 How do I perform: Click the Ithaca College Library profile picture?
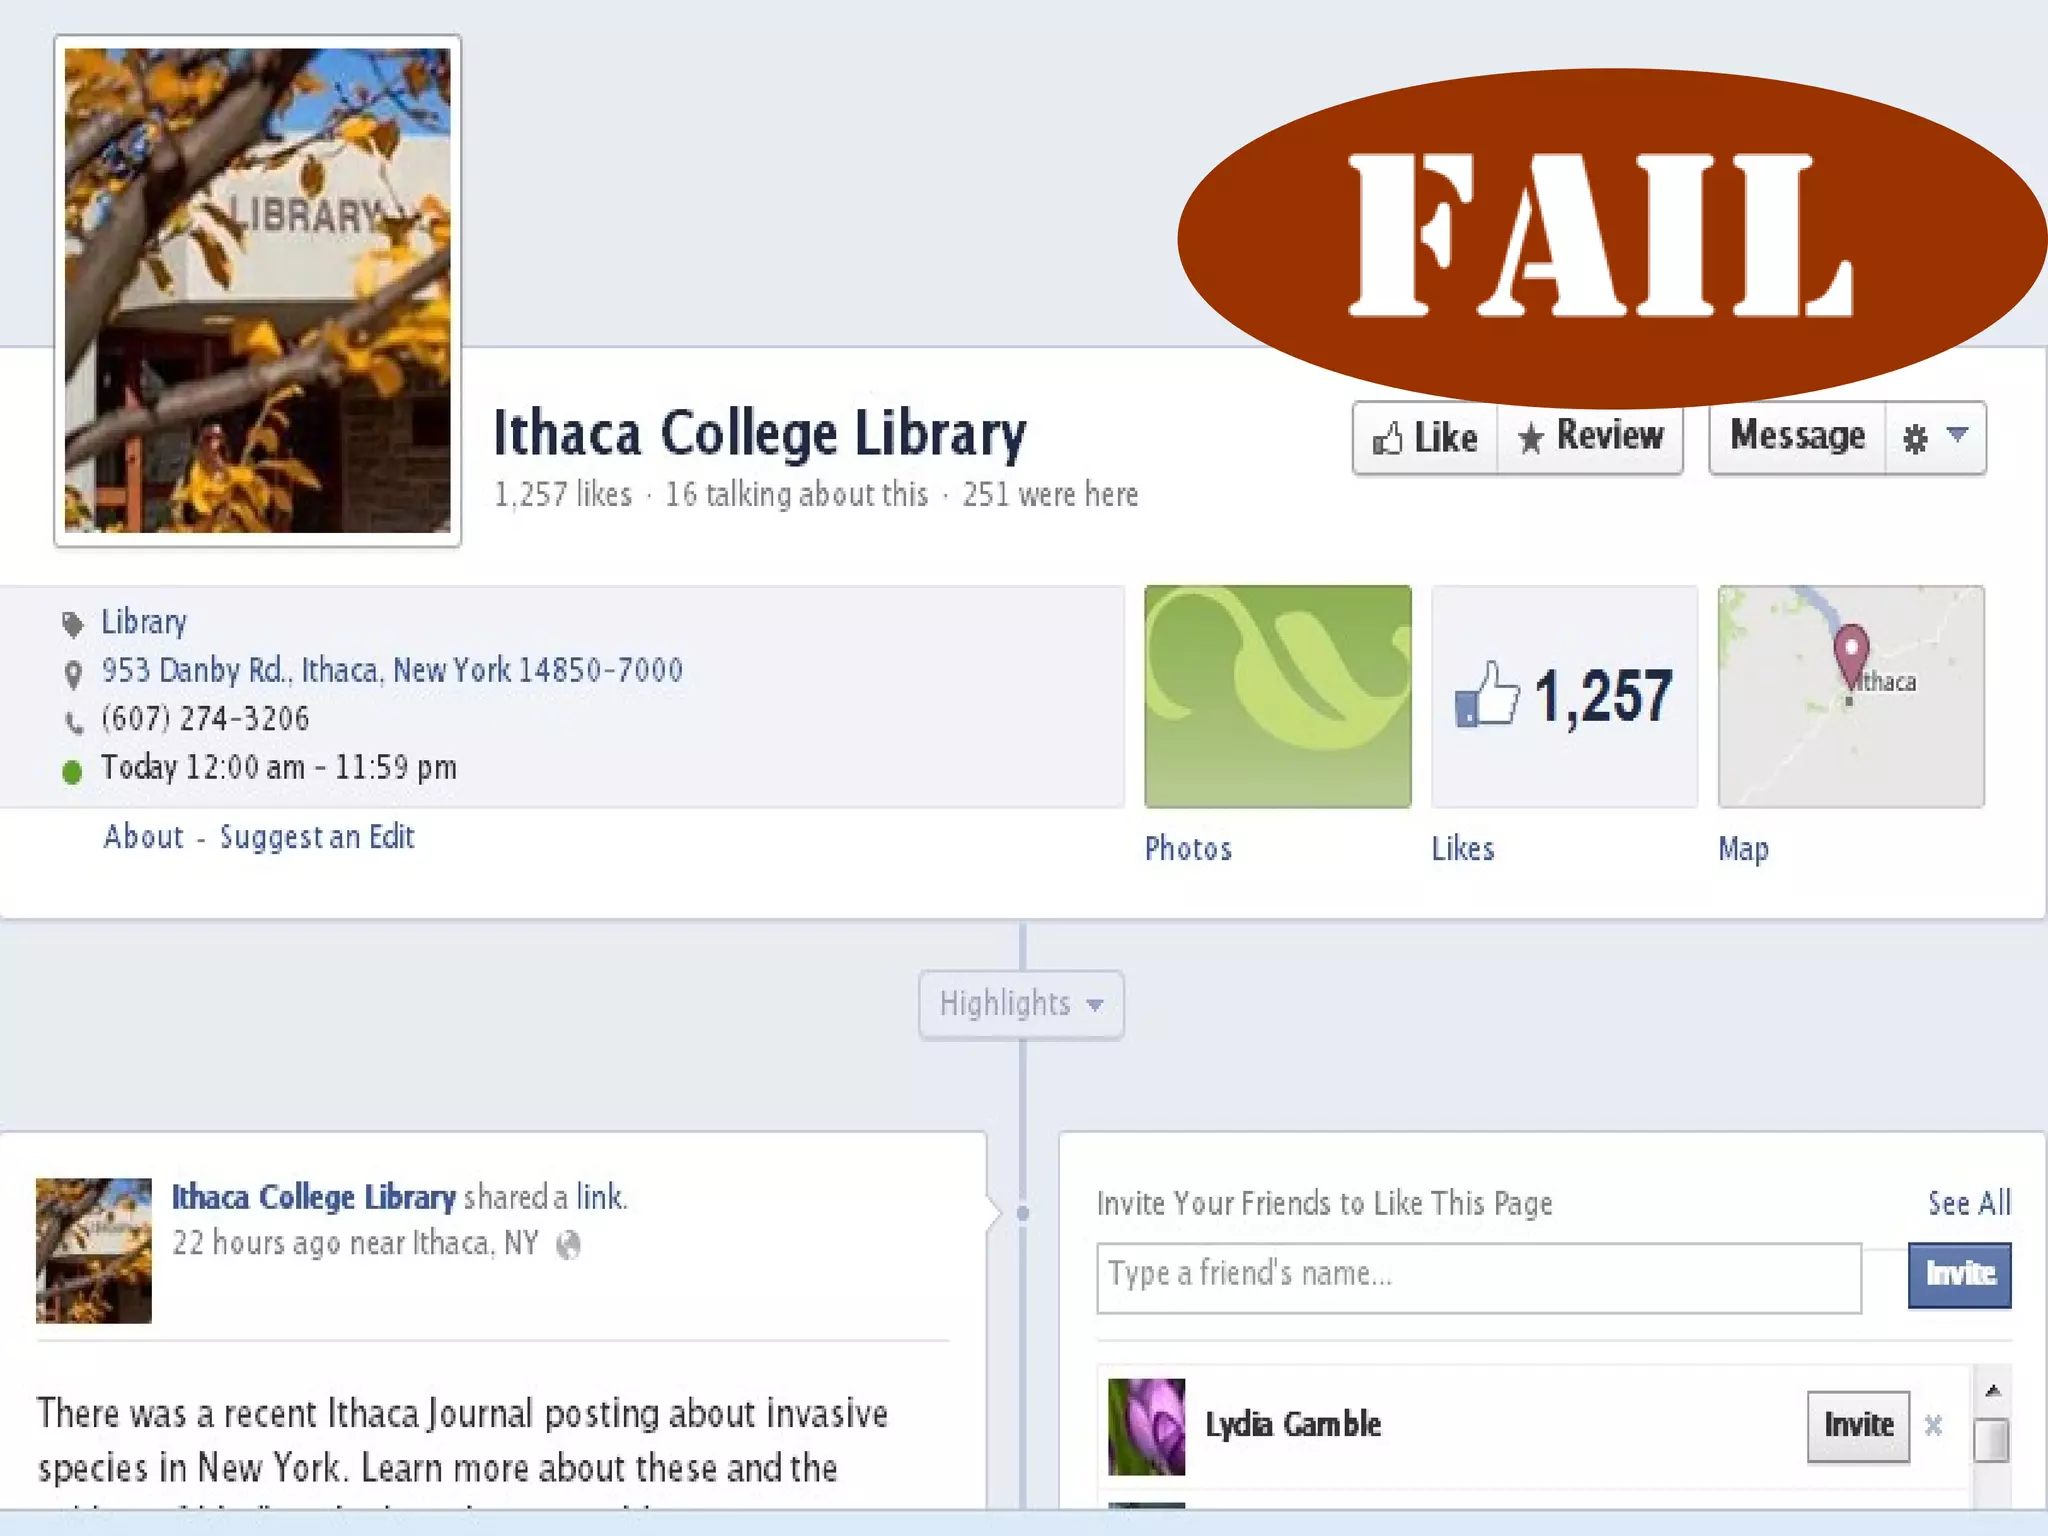click(258, 290)
